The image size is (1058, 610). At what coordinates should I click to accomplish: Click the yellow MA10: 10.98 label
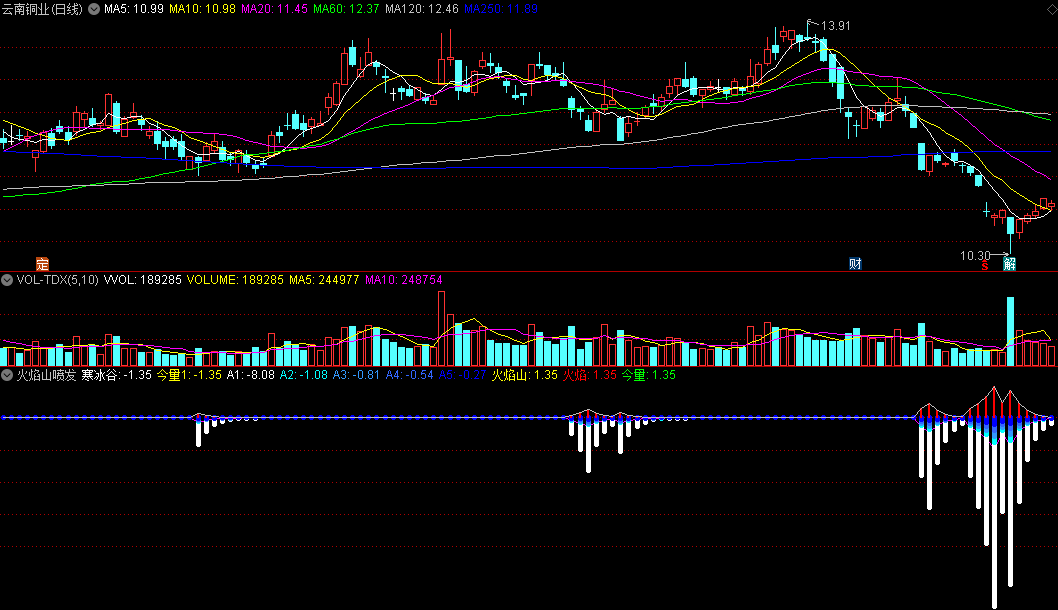point(202,9)
